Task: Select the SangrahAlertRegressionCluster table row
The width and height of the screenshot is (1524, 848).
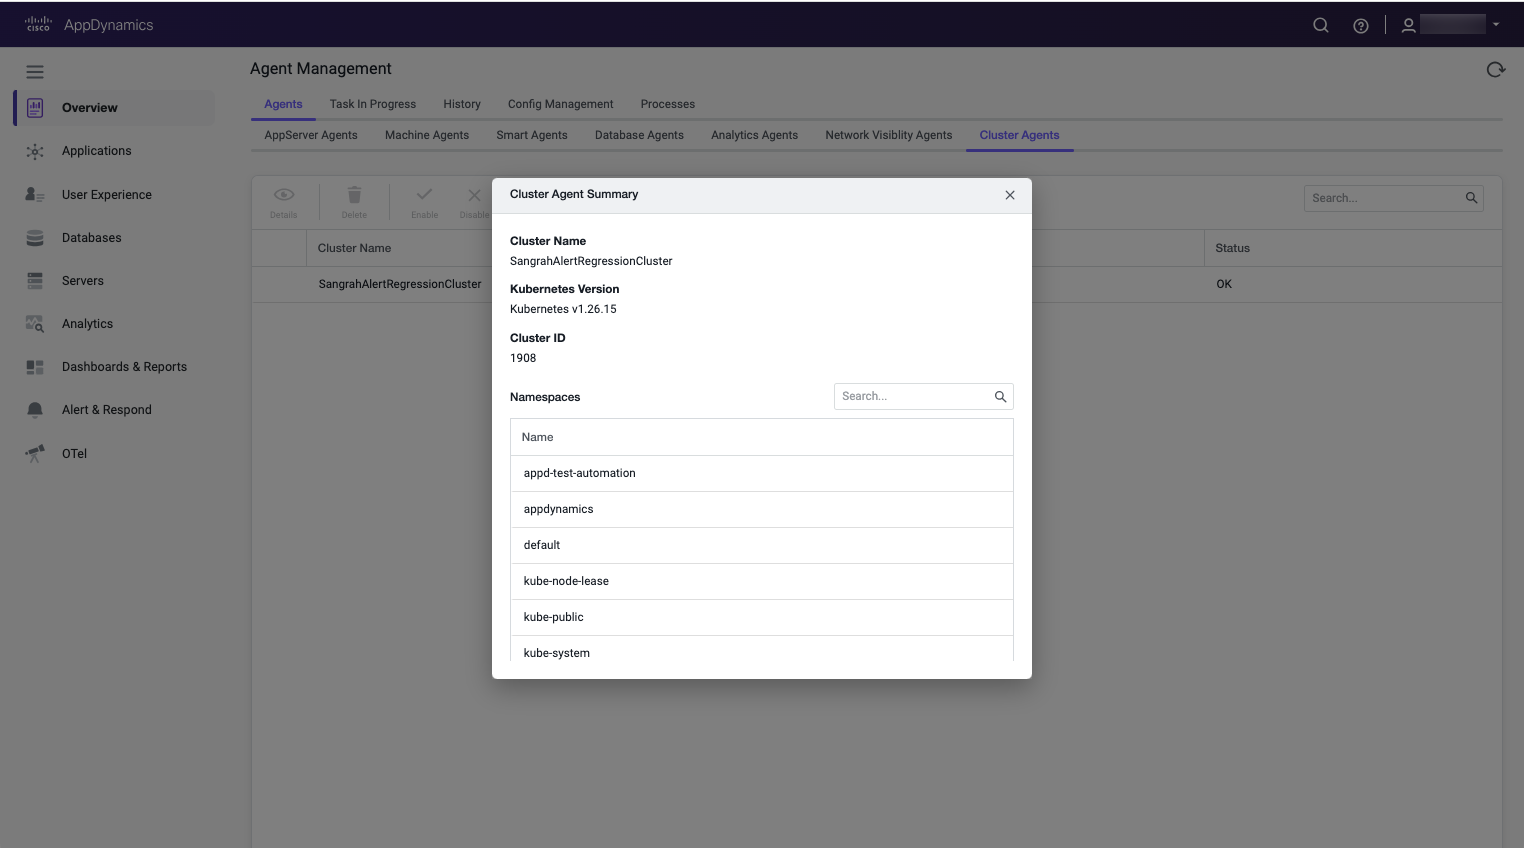Action: pyautogui.click(x=876, y=284)
